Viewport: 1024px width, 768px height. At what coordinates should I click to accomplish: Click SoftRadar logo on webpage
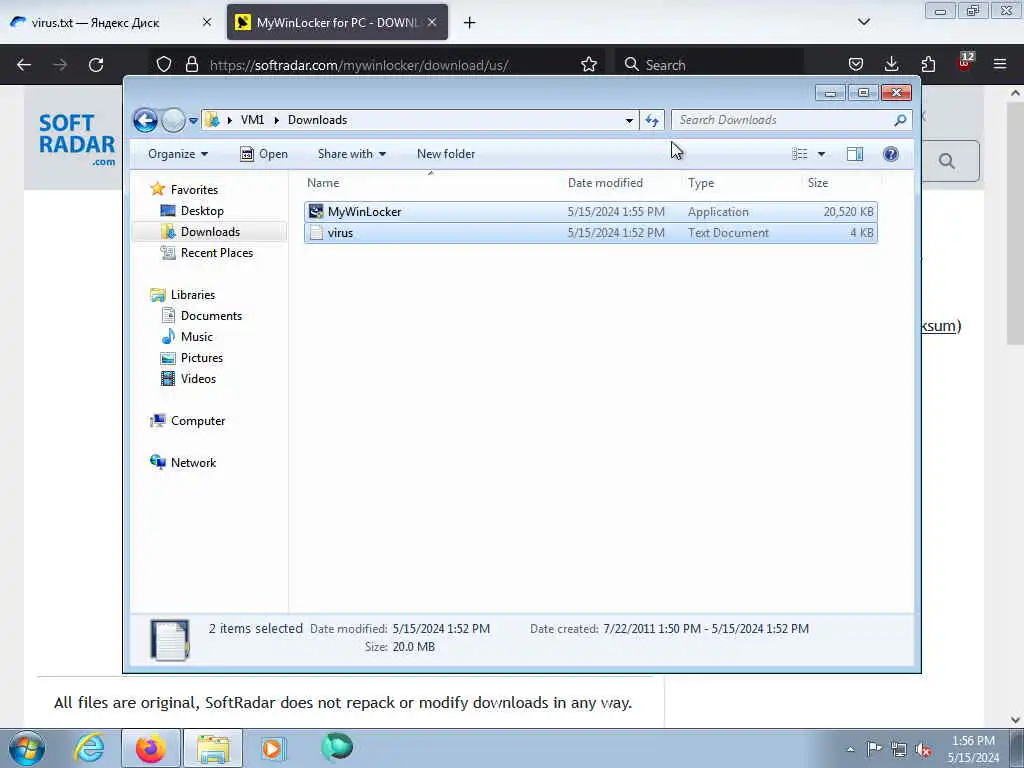[x=76, y=140]
